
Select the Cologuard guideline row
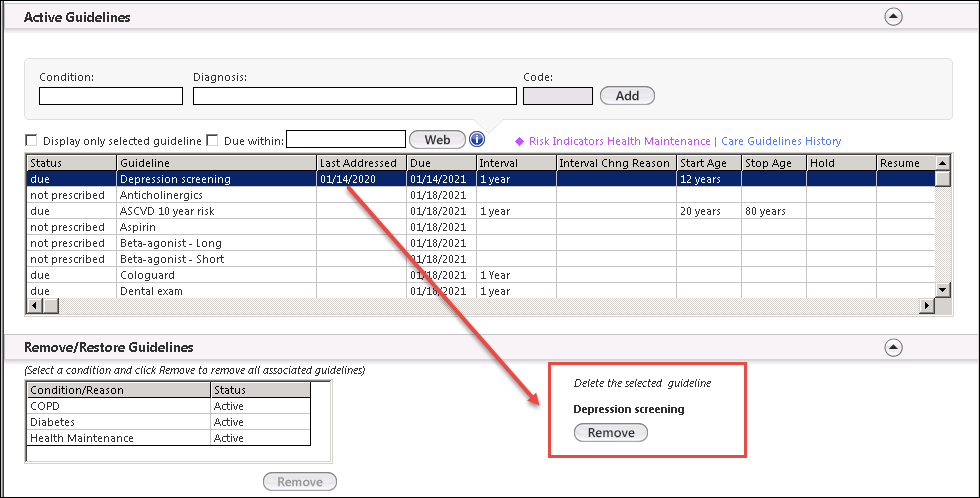click(481, 275)
